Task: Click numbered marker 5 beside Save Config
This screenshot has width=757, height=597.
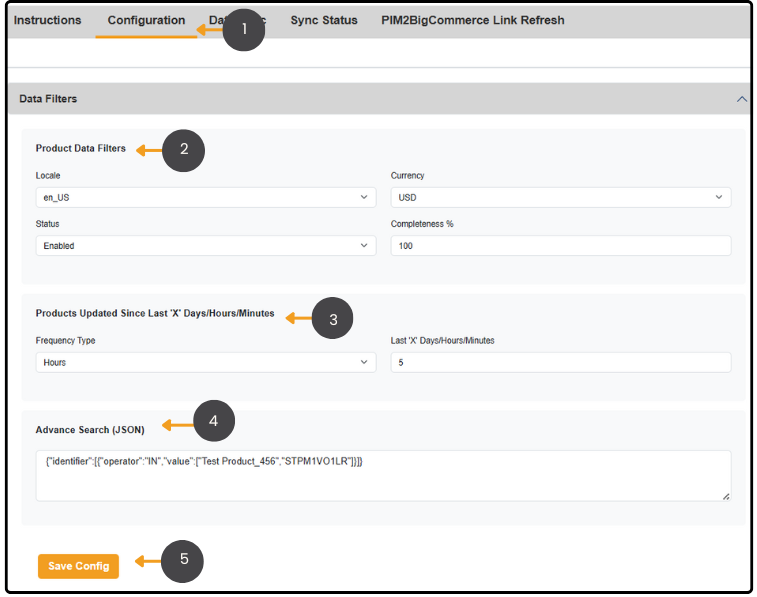Action: click(x=183, y=561)
